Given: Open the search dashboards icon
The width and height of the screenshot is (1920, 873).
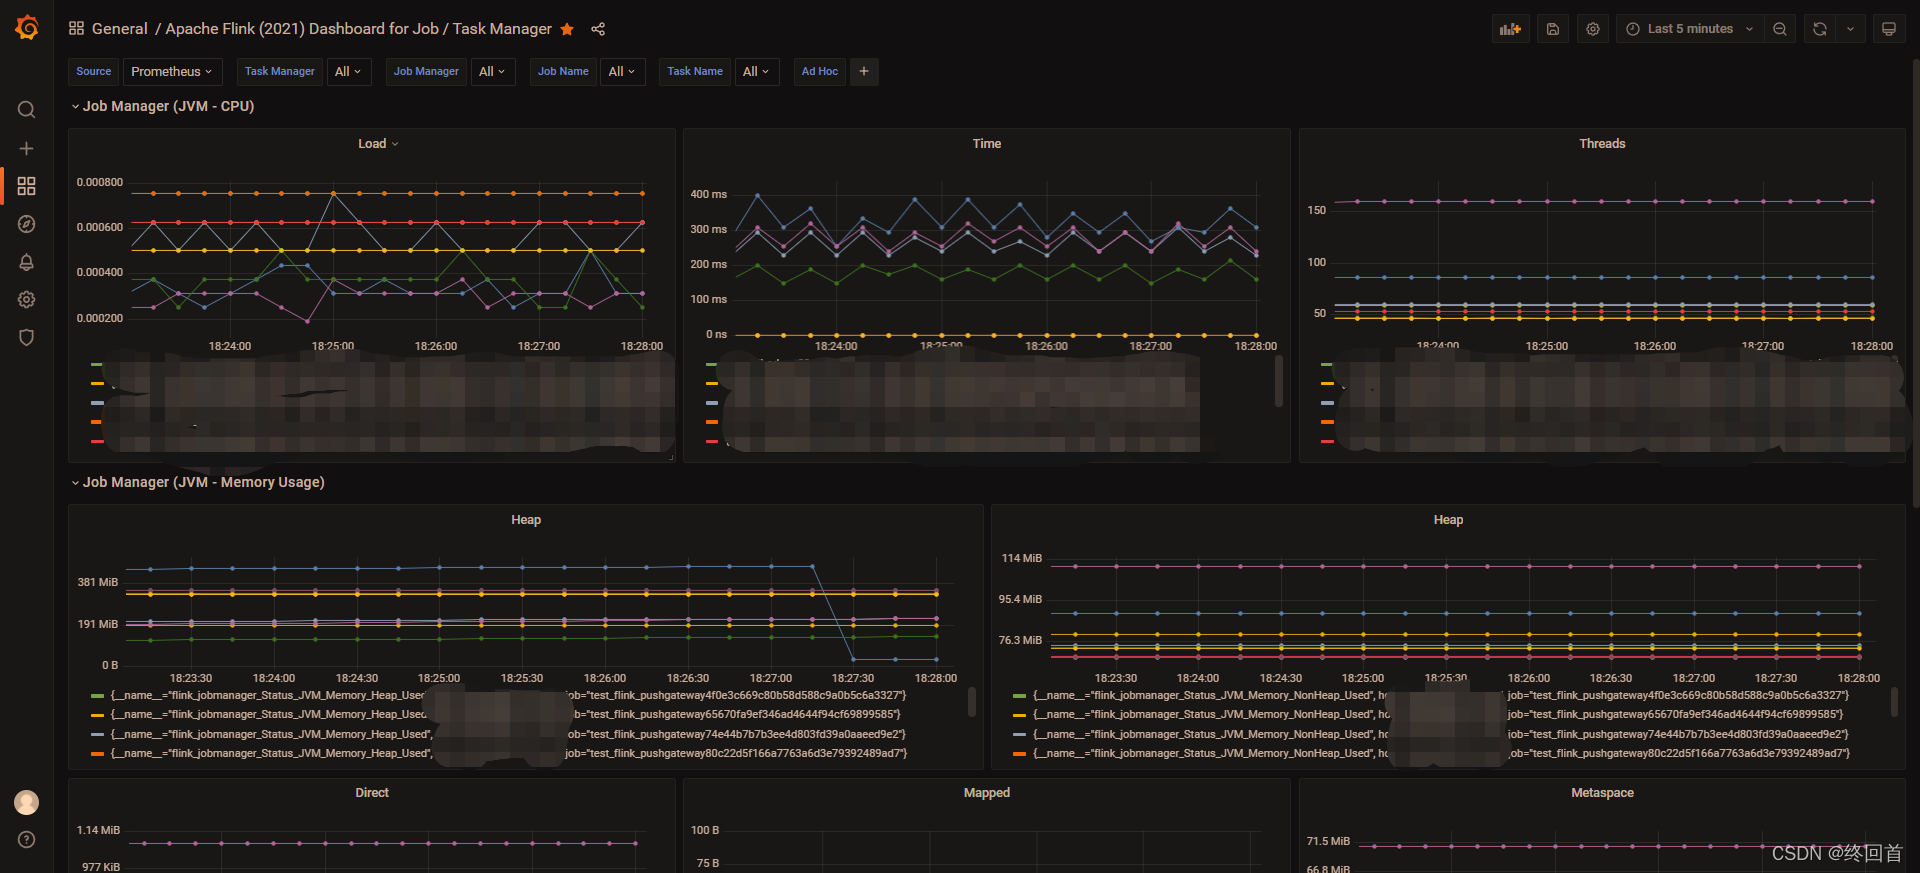Looking at the screenshot, I should (27, 110).
